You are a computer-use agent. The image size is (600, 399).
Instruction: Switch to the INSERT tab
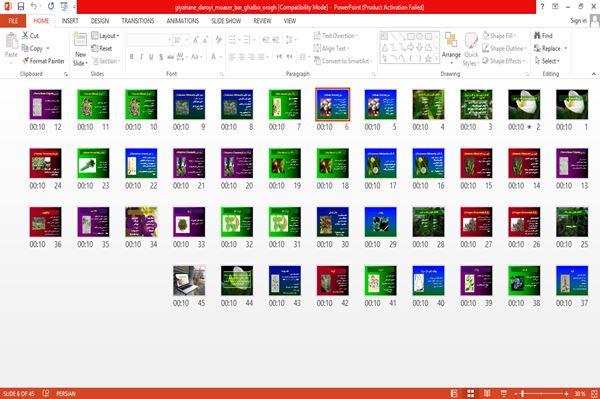70,21
